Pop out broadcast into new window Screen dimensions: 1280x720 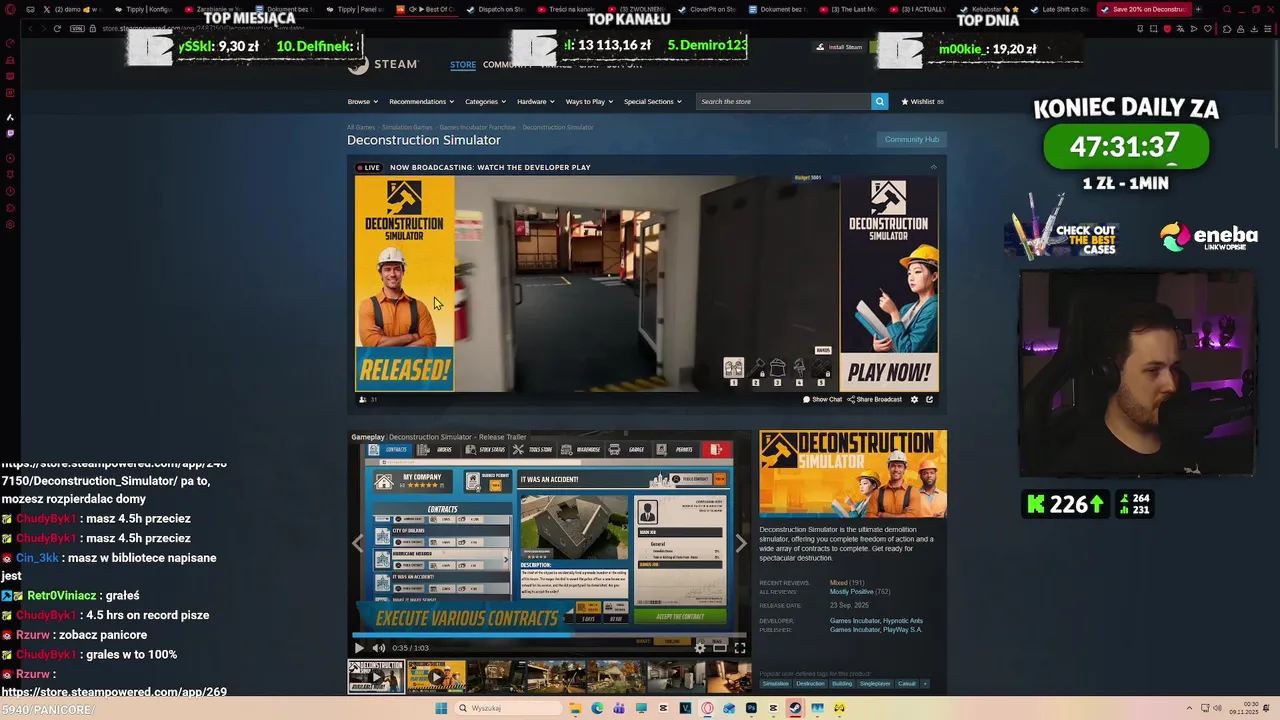pos(929,400)
